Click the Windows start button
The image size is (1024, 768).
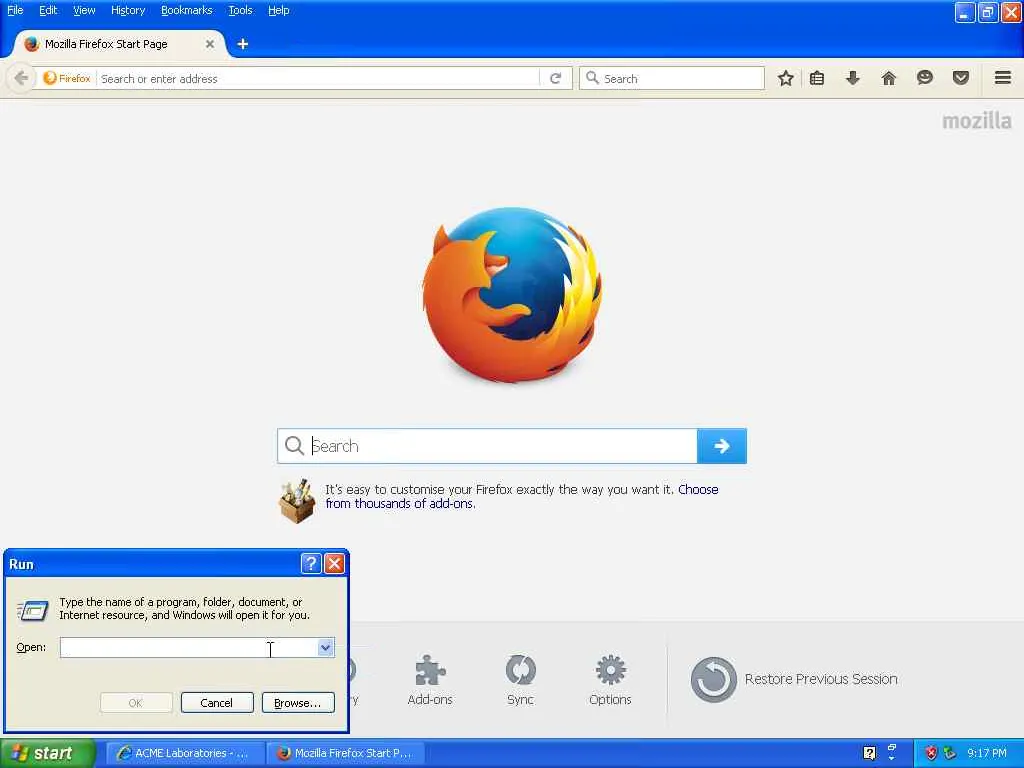point(47,753)
